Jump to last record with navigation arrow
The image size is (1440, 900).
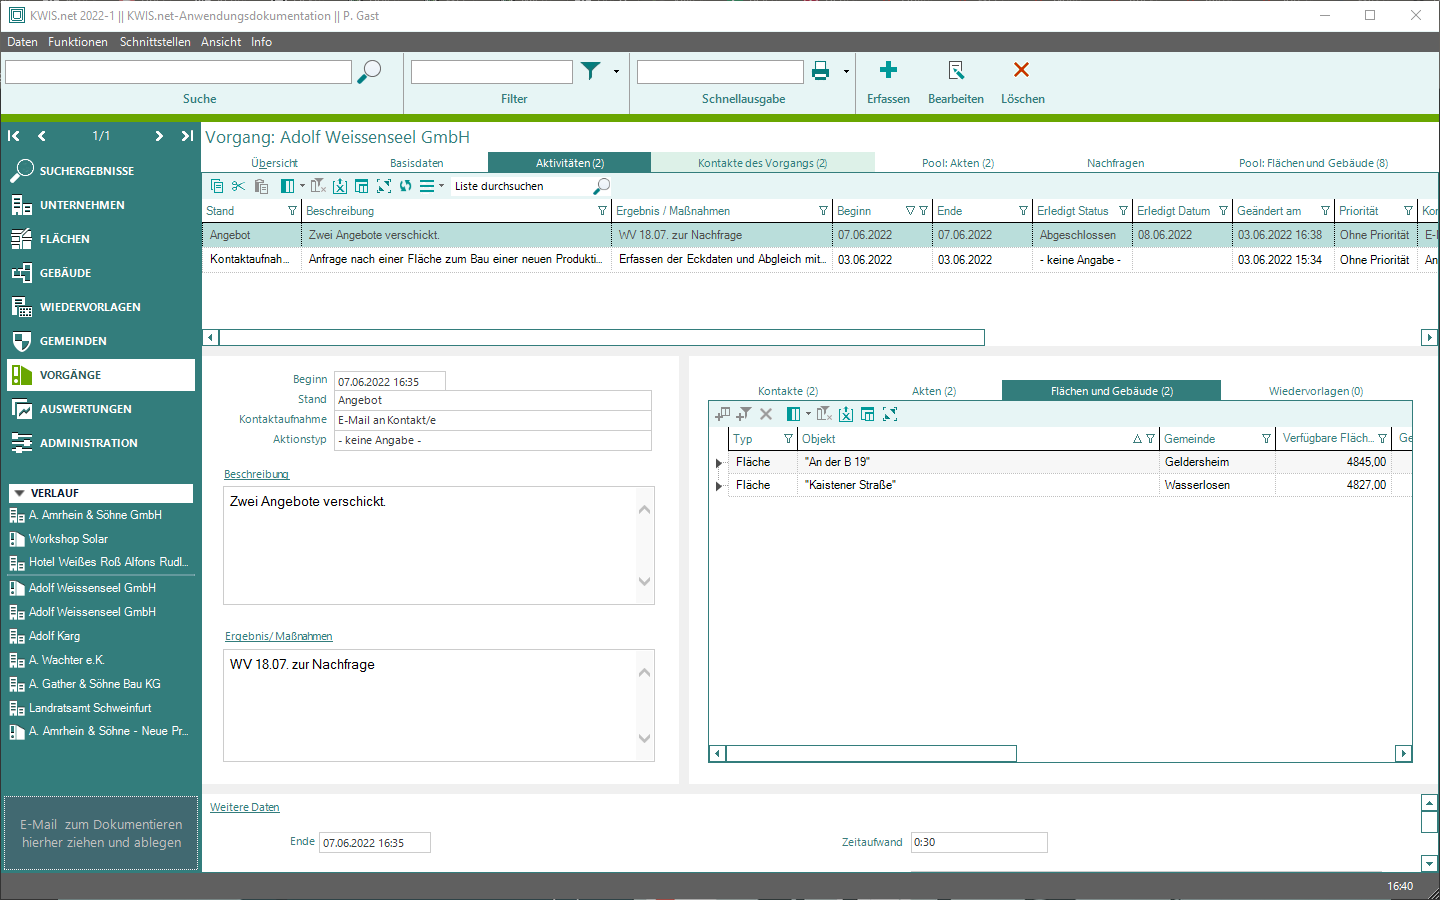click(x=187, y=136)
